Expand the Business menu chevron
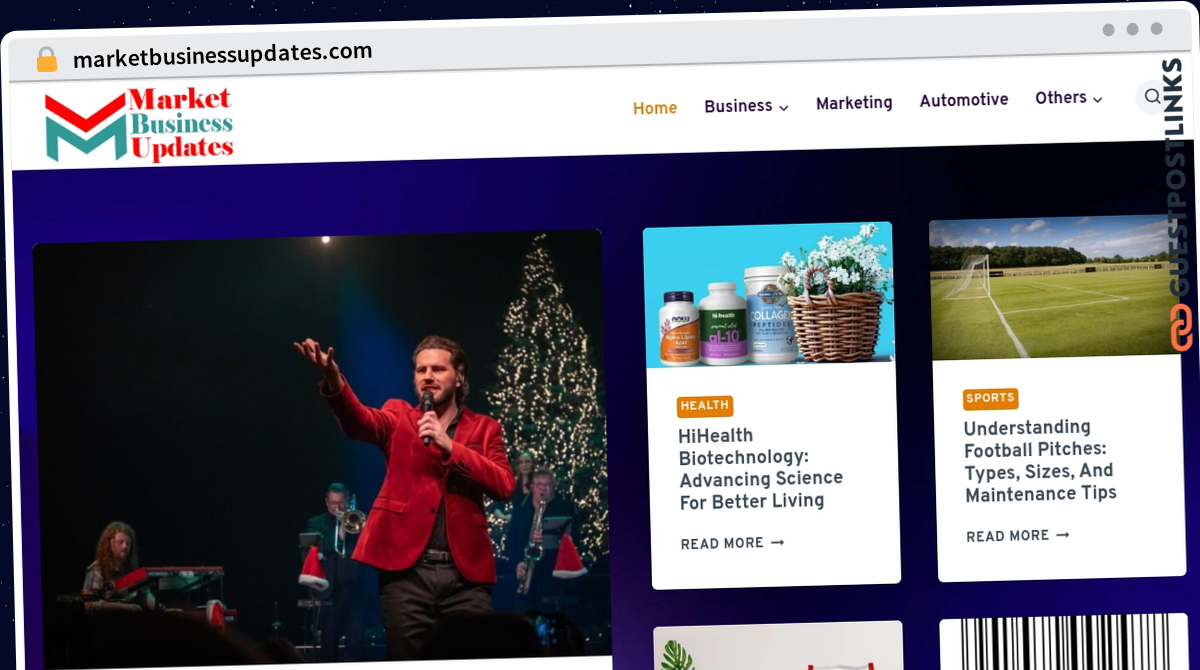 [784, 107]
